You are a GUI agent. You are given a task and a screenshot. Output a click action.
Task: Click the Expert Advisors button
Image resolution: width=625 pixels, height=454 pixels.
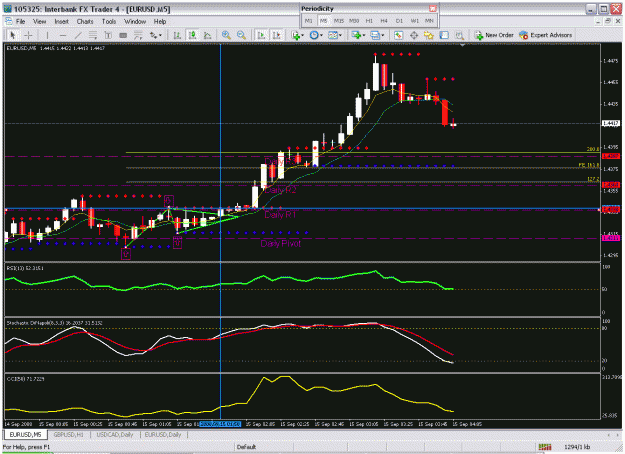click(x=545, y=35)
